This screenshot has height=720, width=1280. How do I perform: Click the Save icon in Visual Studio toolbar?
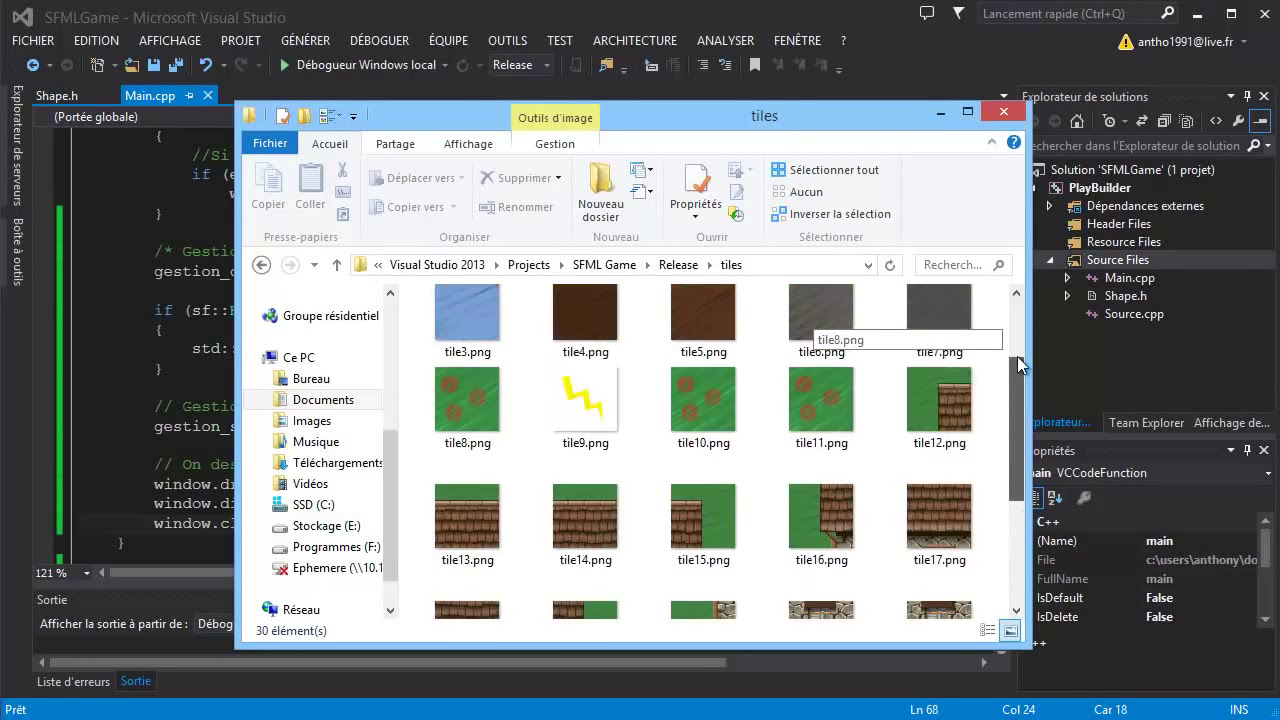tap(154, 65)
